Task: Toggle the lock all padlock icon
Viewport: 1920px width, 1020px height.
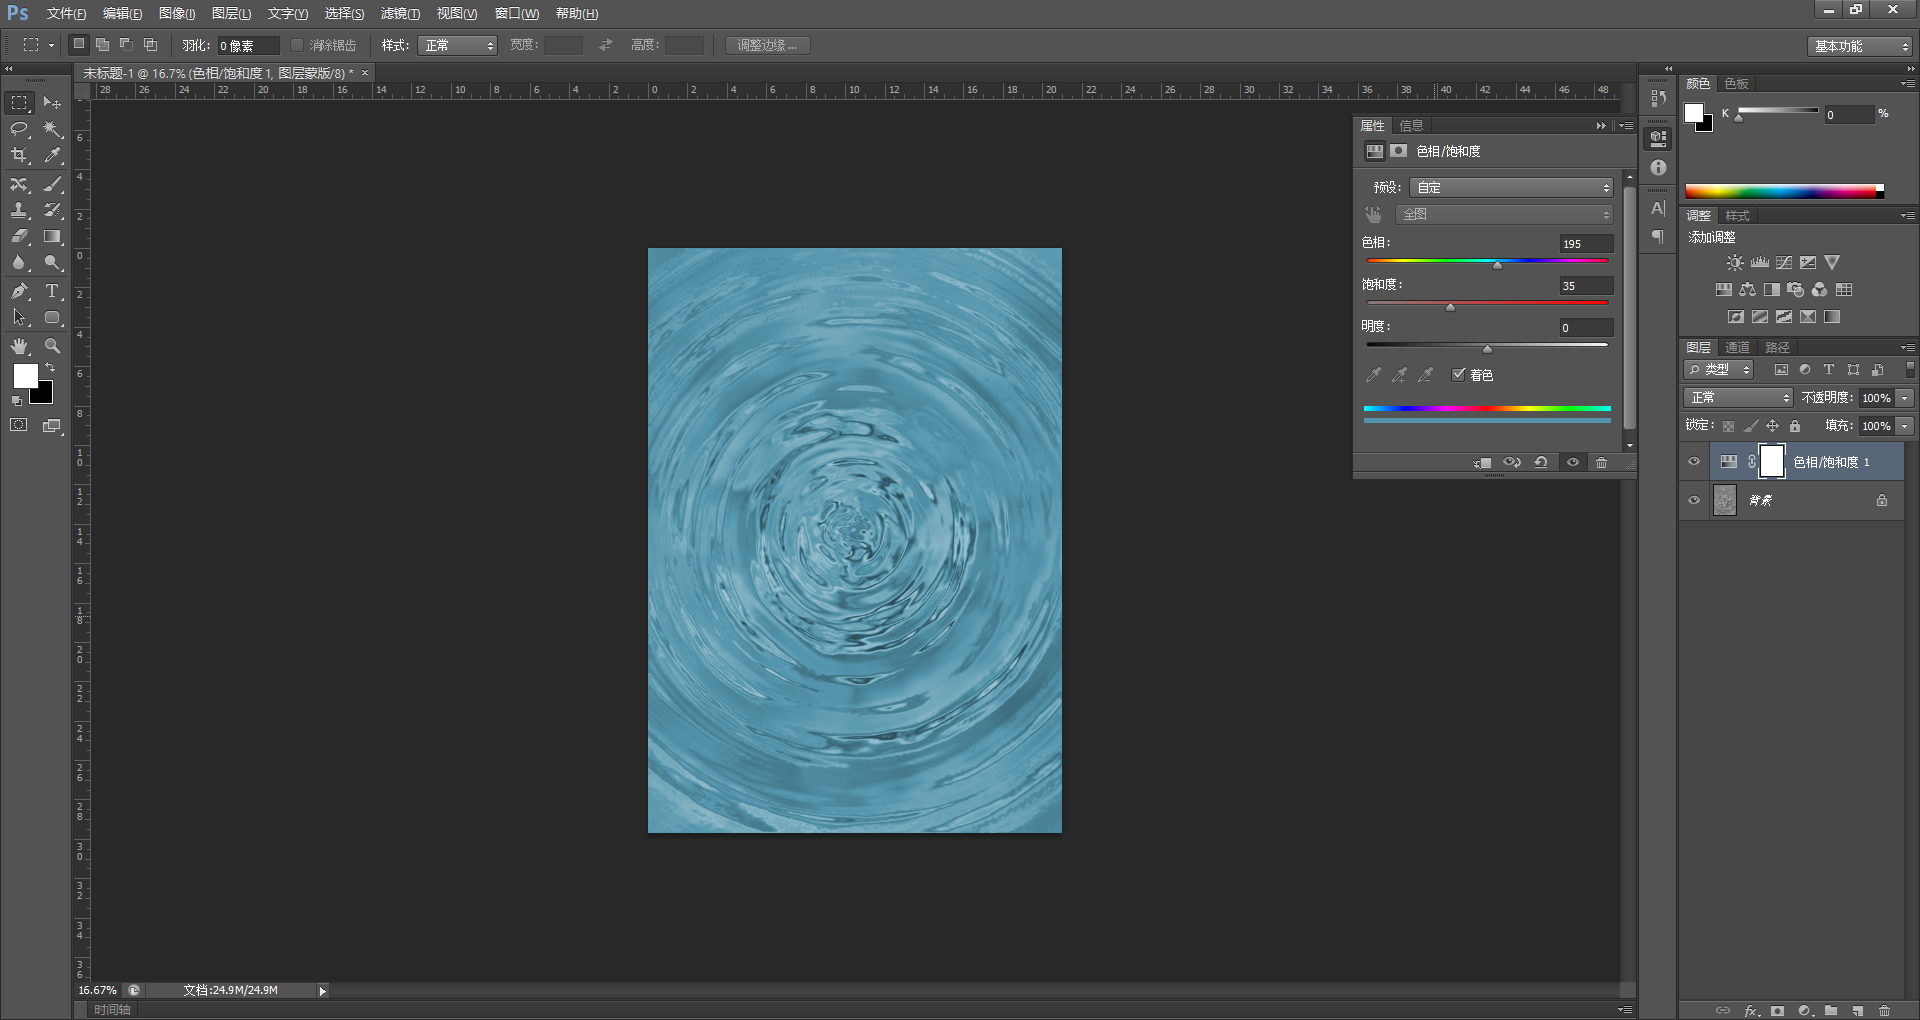Action: click(1795, 426)
